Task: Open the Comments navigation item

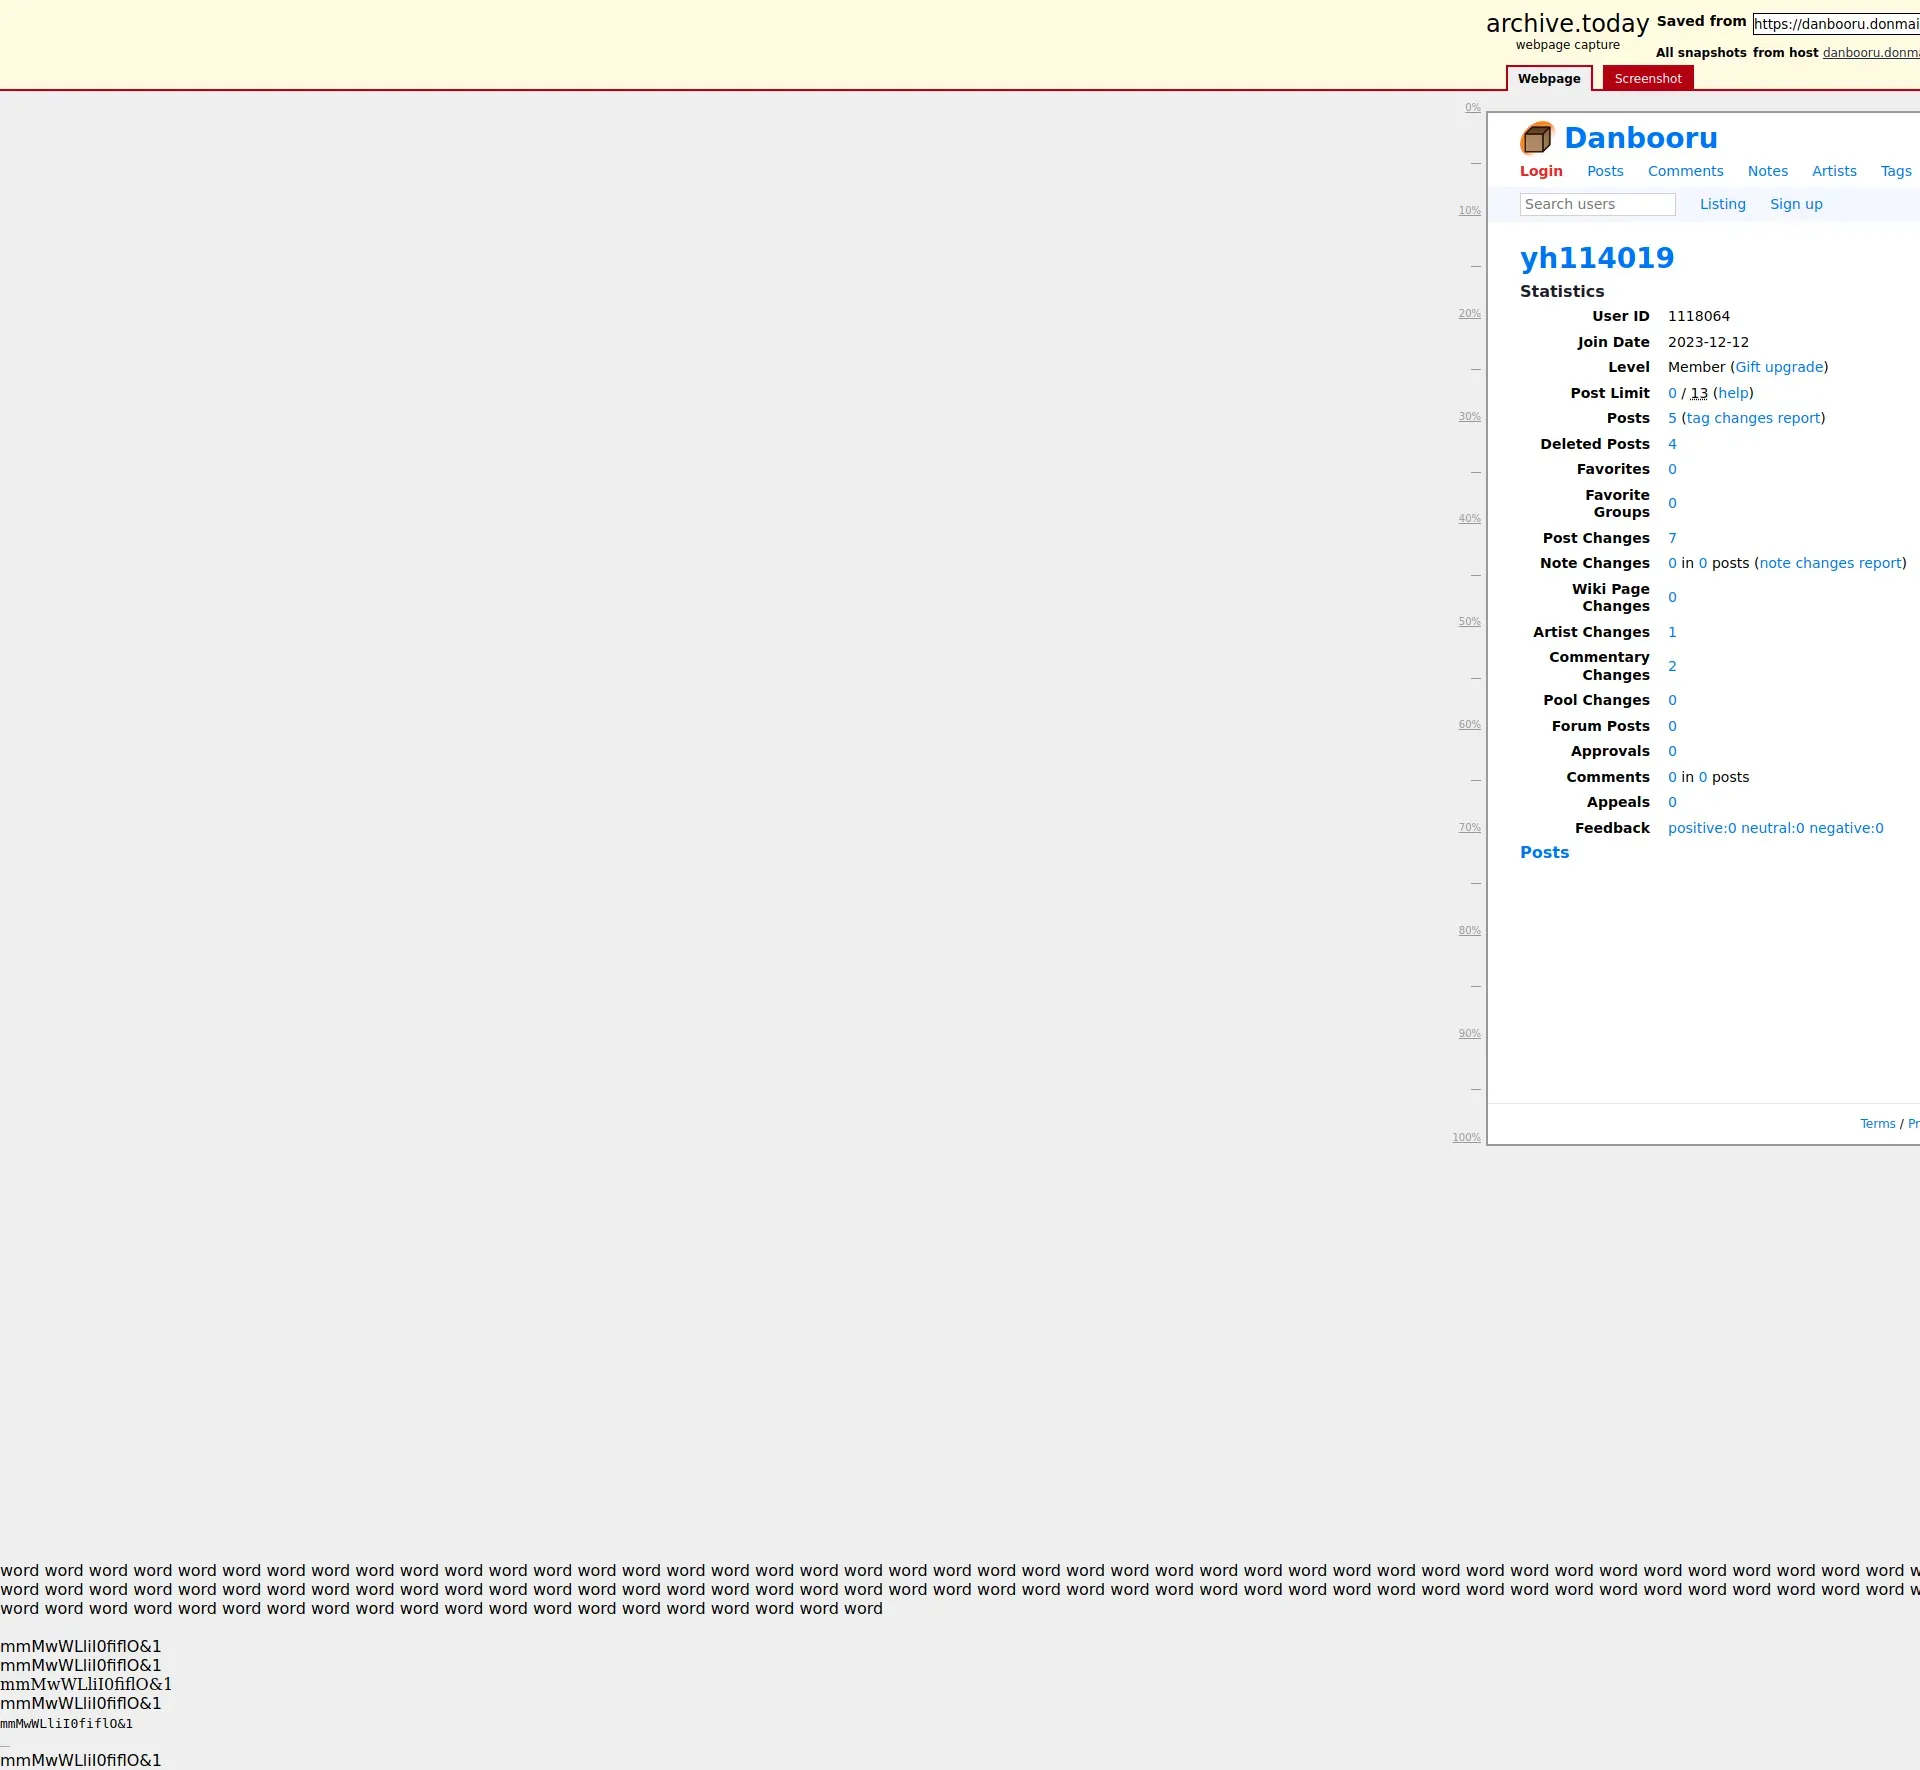Action: pos(1685,171)
